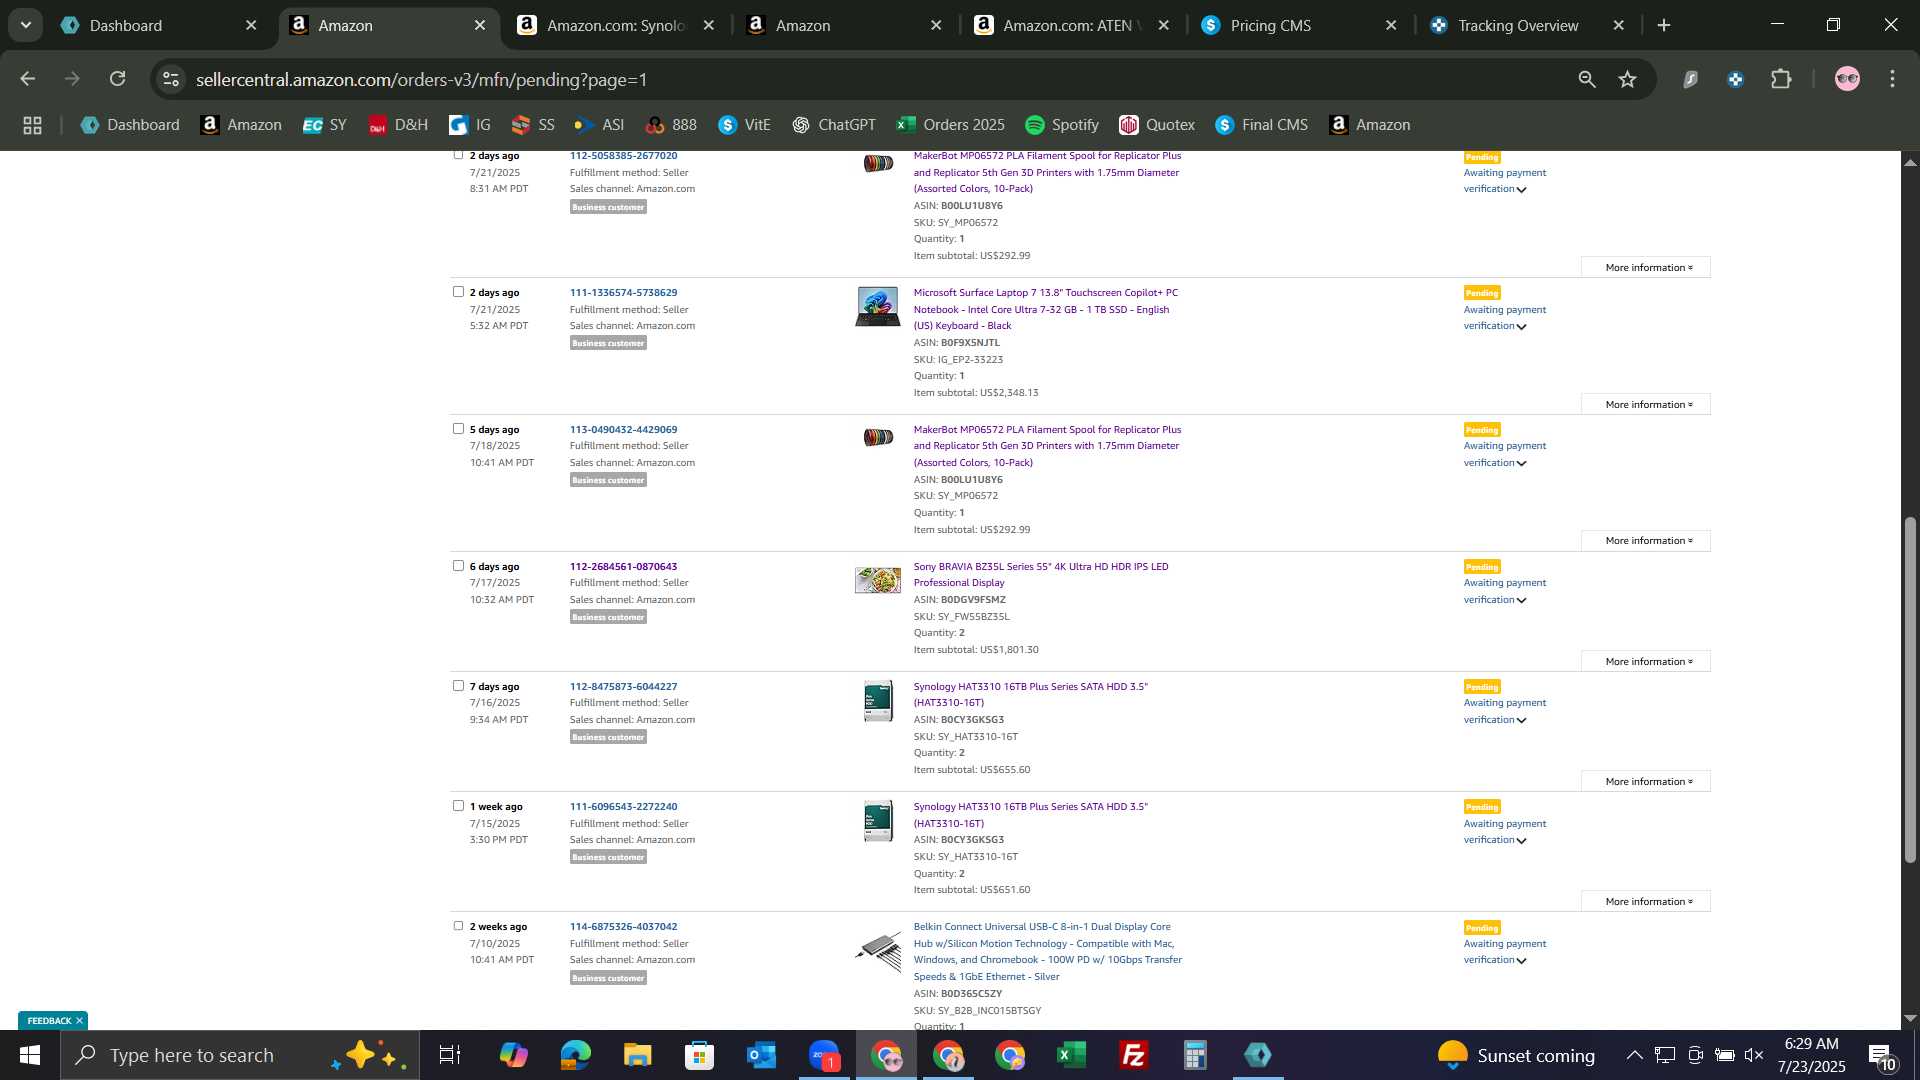The width and height of the screenshot is (1920, 1080).
Task: Open the apps grid in bookmarks bar
Action: (x=32, y=125)
